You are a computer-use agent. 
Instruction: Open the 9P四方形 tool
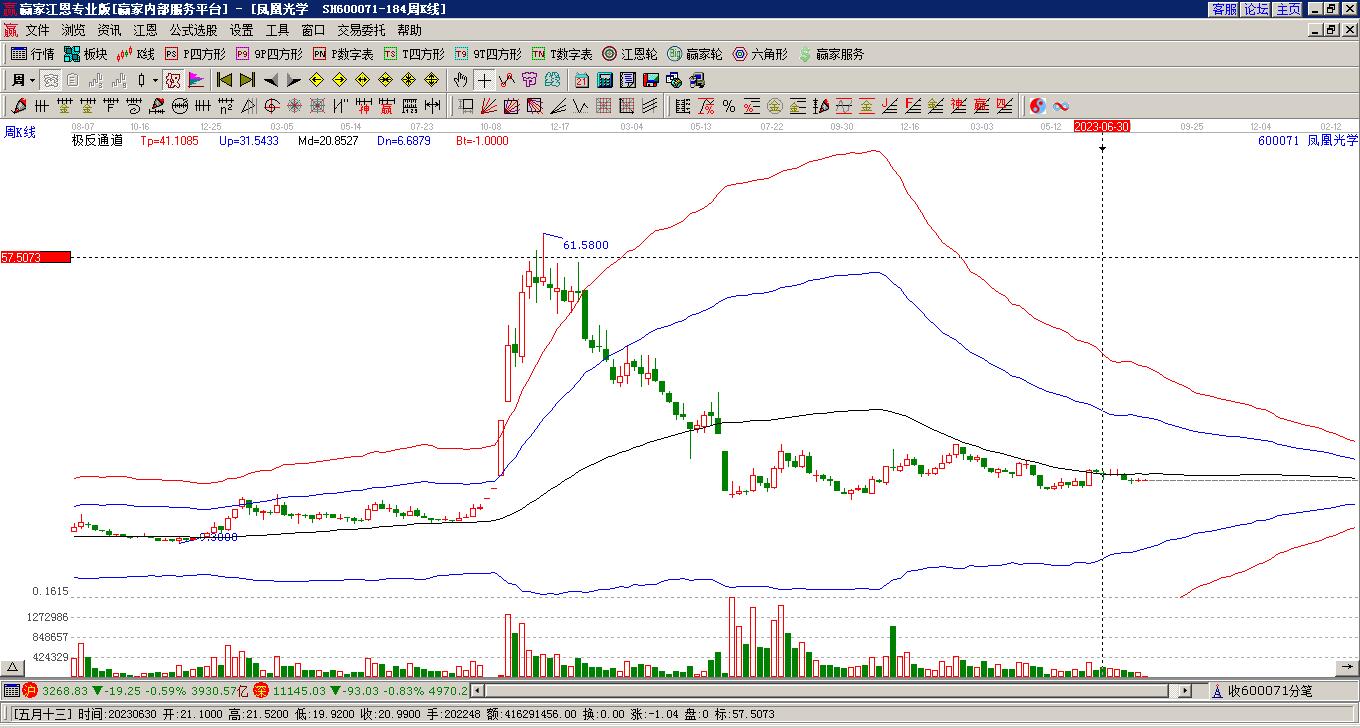269,54
